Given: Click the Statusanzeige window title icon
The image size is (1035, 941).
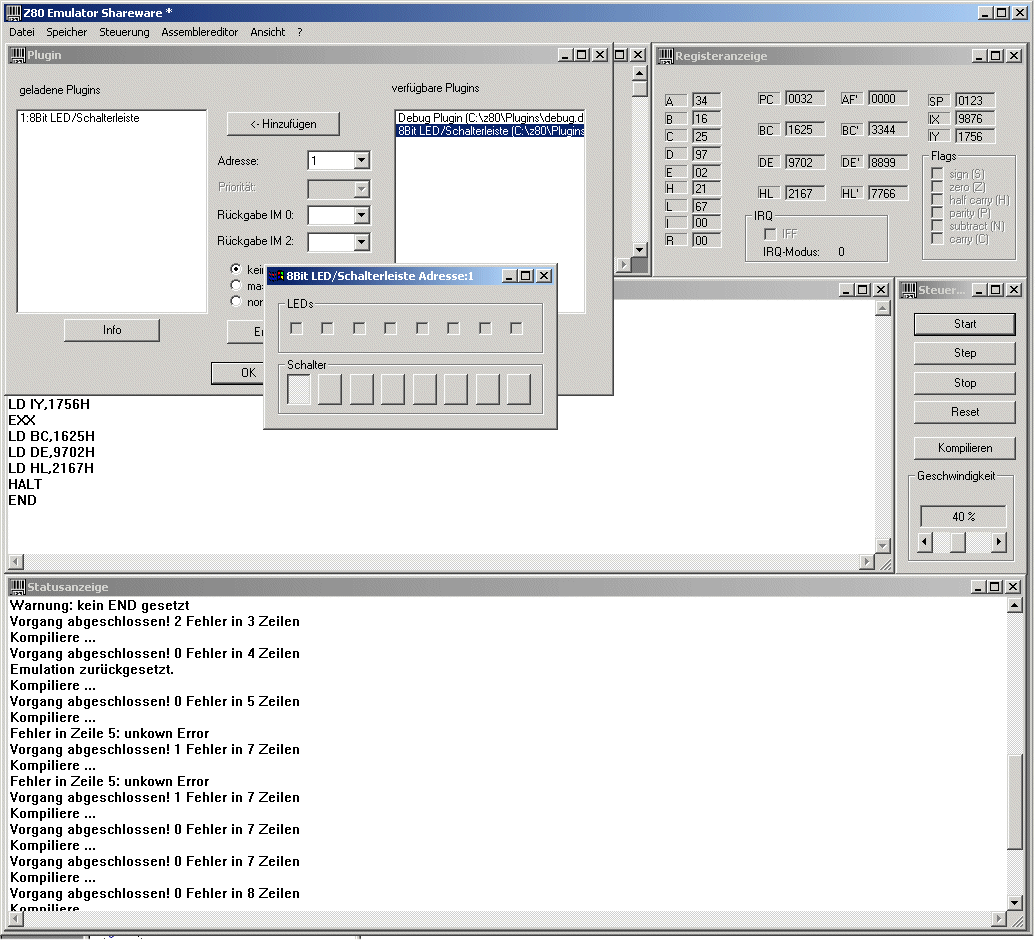Looking at the screenshot, I should (x=18, y=587).
